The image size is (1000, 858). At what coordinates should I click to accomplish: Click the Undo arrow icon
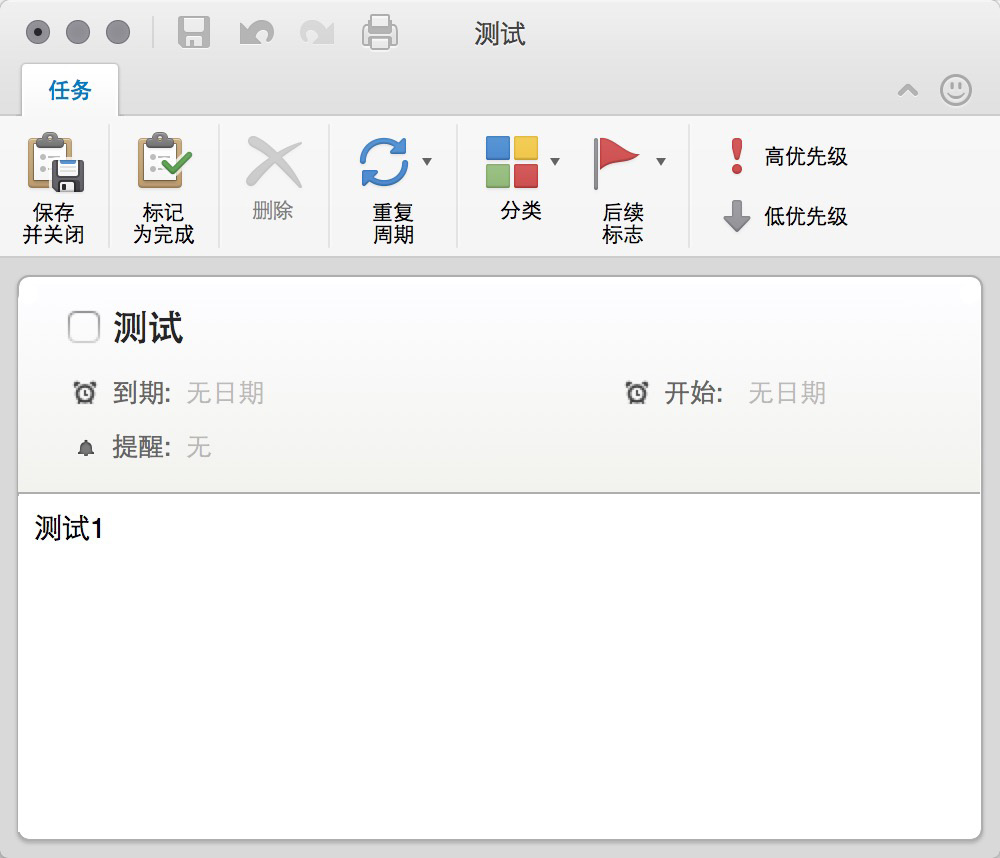(x=257, y=32)
